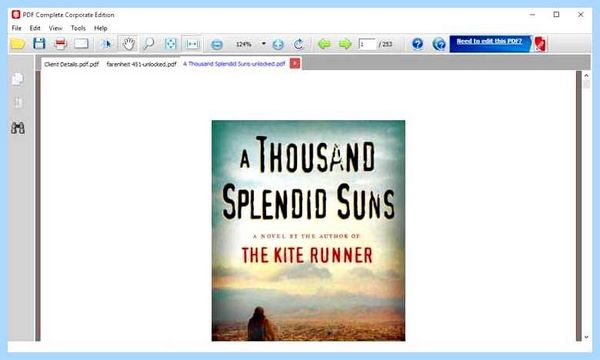
Task: Click the scrollbar up arrow
Action: tap(586, 76)
